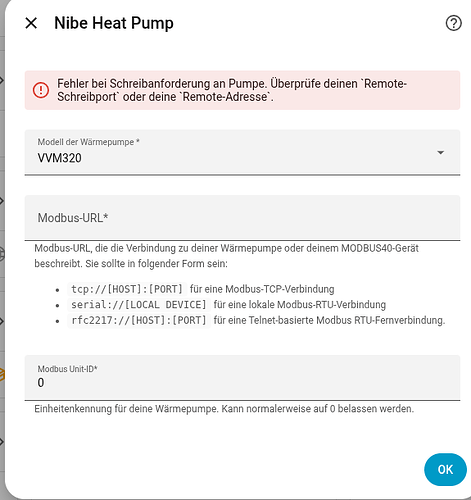Click the lowest chevron at the left edge
The width and height of the screenshot is (471, 500).
2,442
